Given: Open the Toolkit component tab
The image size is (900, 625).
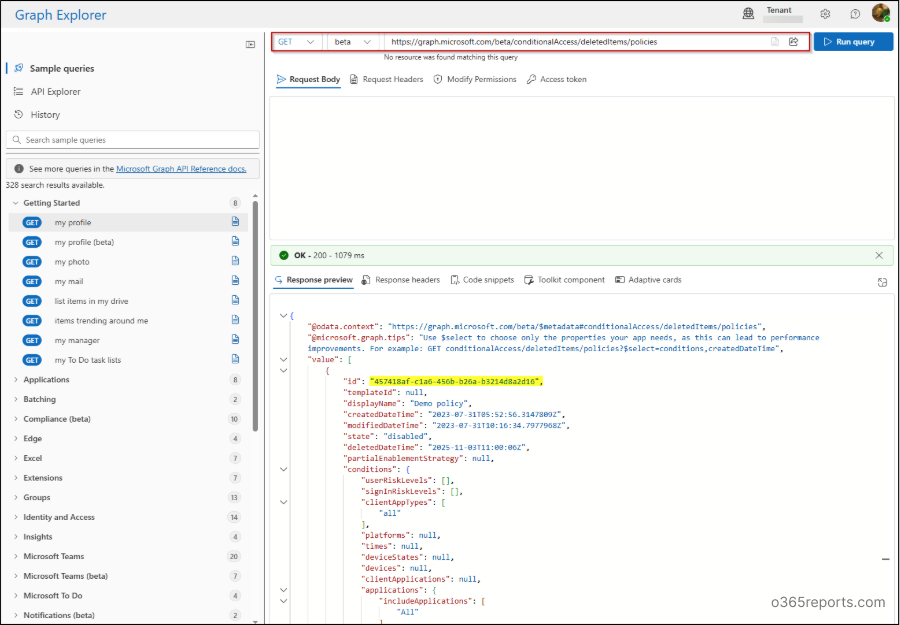Looking at the screenshot, I should 564,280.
